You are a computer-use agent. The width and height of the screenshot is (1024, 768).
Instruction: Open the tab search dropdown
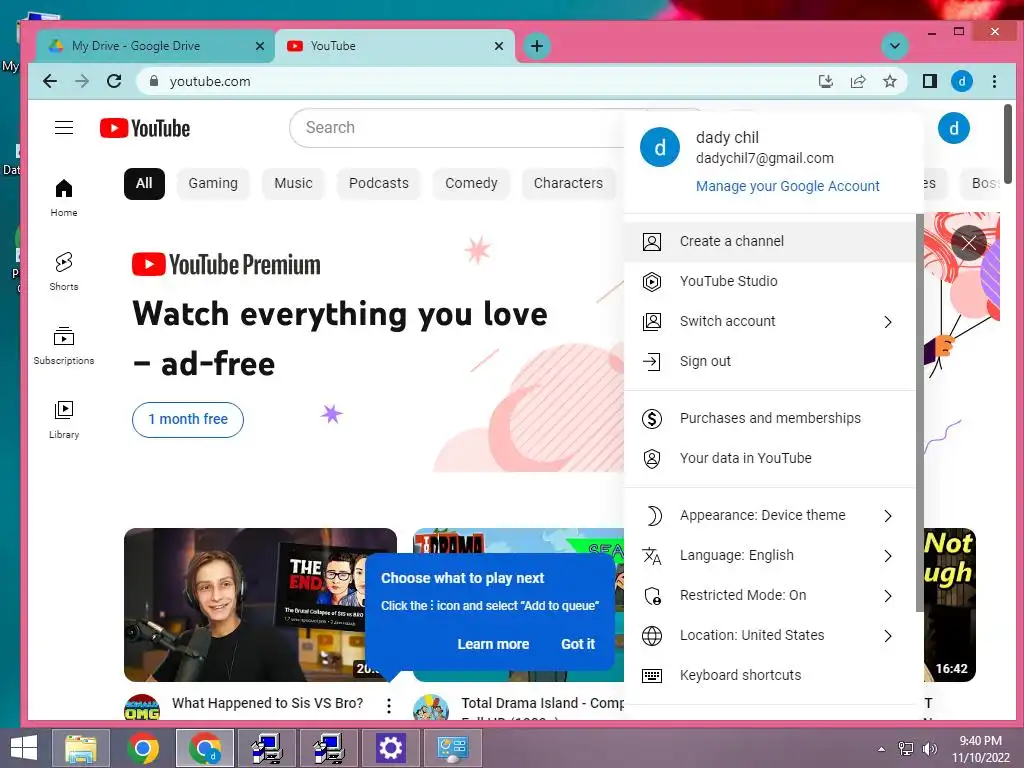pyautogui.click(x=895, y=46)
